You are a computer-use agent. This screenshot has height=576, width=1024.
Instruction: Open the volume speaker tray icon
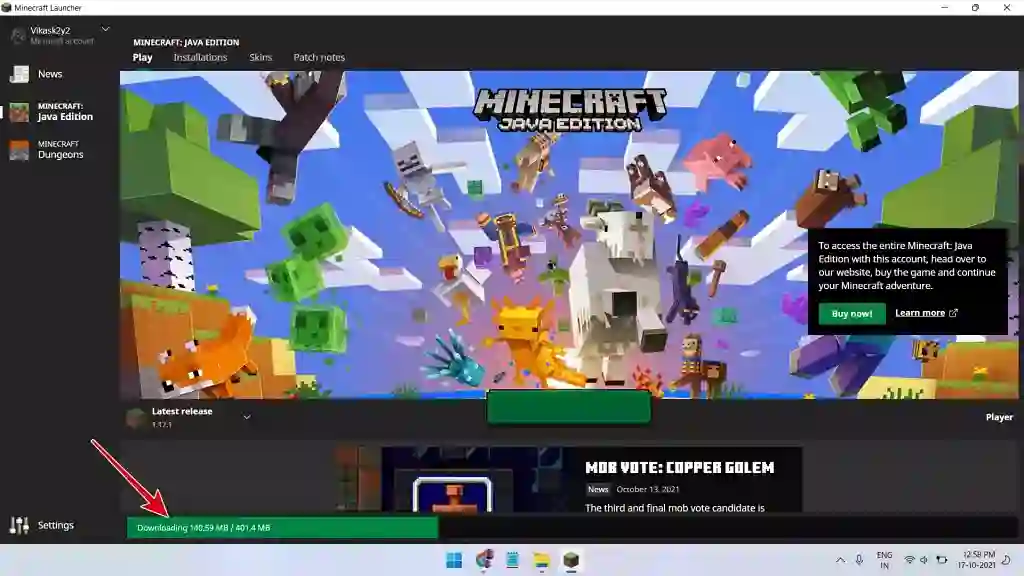[924, 560]
